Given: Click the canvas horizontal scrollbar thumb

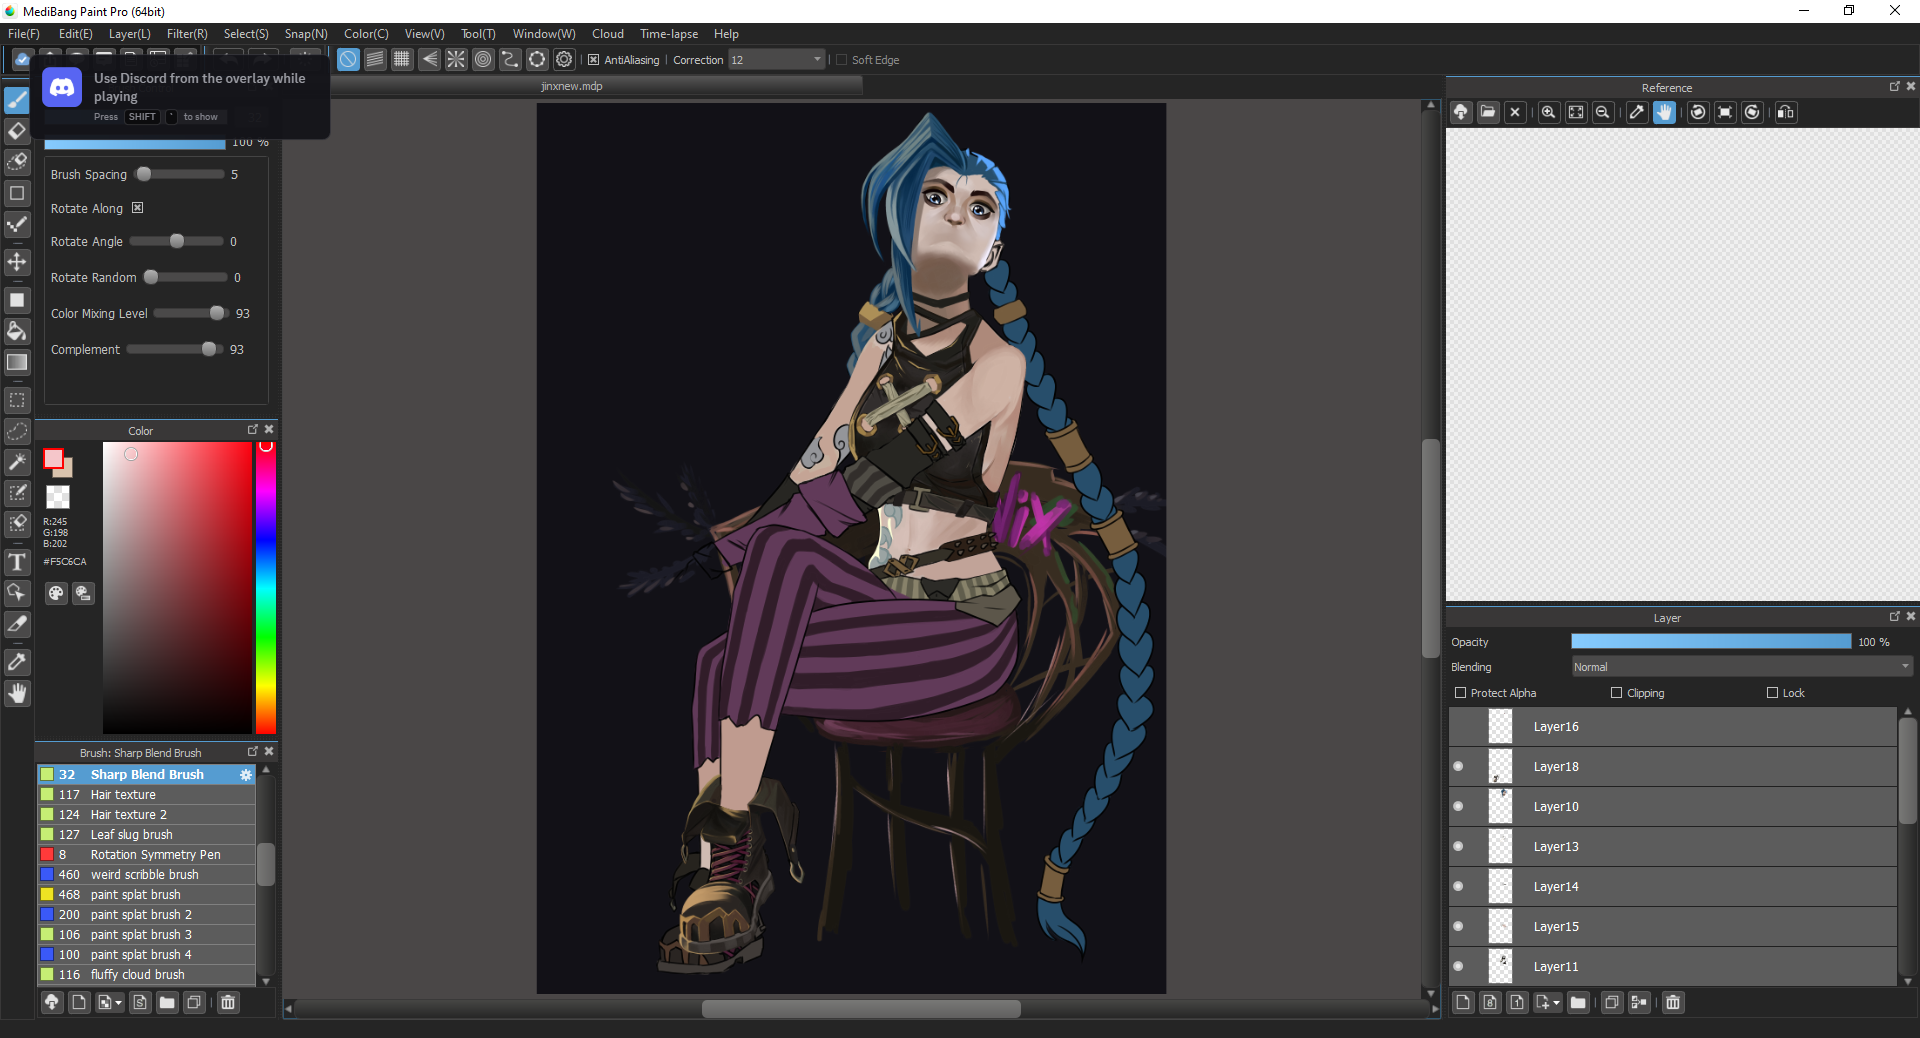Looking at the screenshot, I should (861, 1009).
